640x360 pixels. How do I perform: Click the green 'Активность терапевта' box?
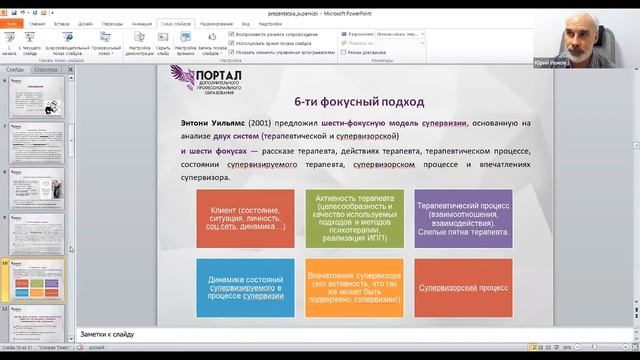point(355,218)
